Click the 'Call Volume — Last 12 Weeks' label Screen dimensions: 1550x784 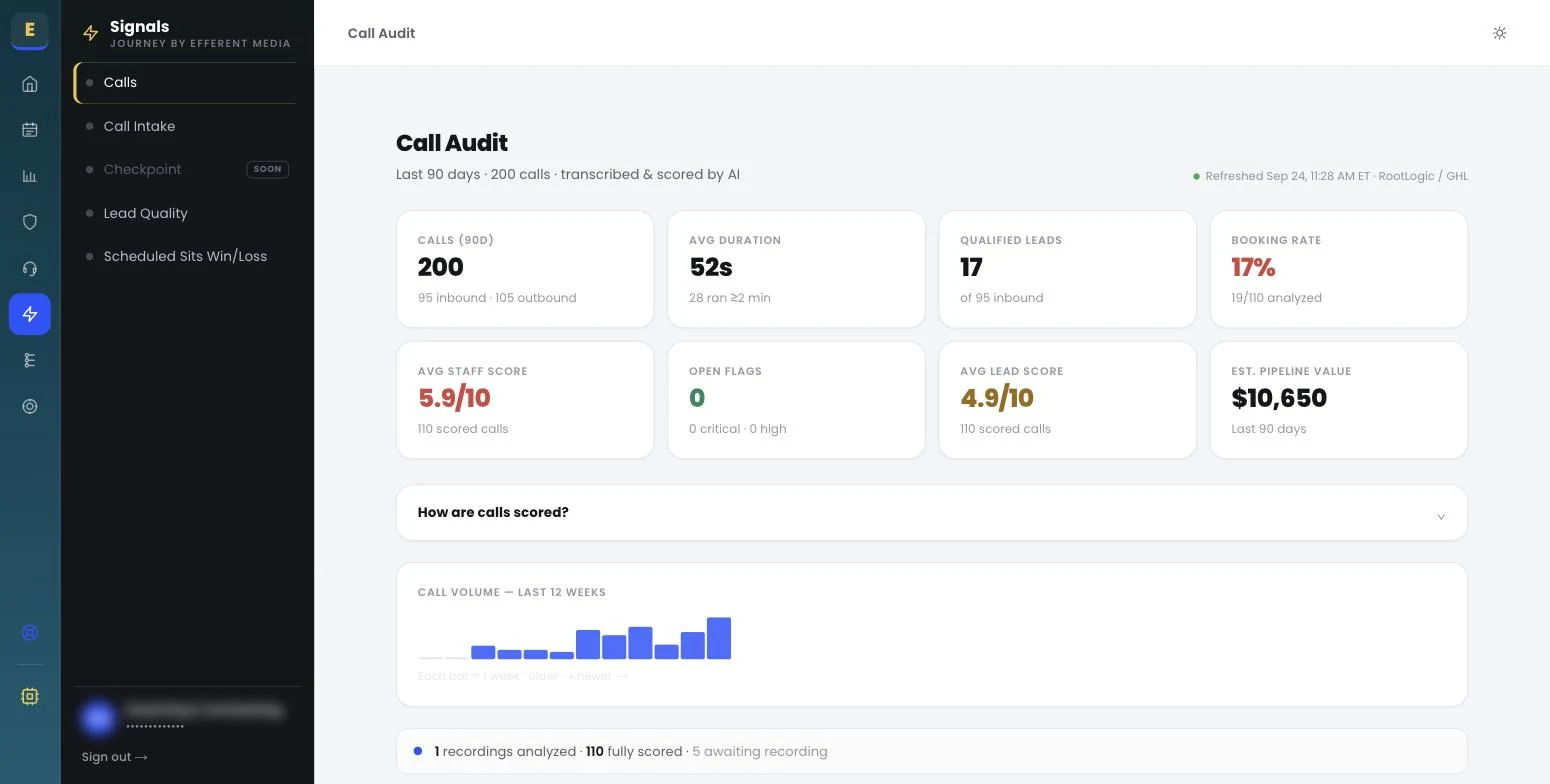pos(512,592)
